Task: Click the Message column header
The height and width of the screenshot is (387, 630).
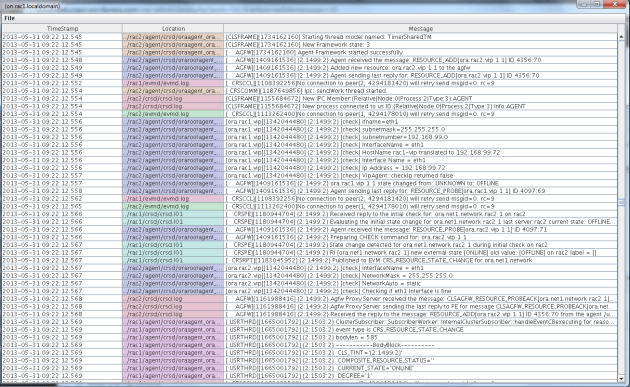Action: [x=420, y=29]
